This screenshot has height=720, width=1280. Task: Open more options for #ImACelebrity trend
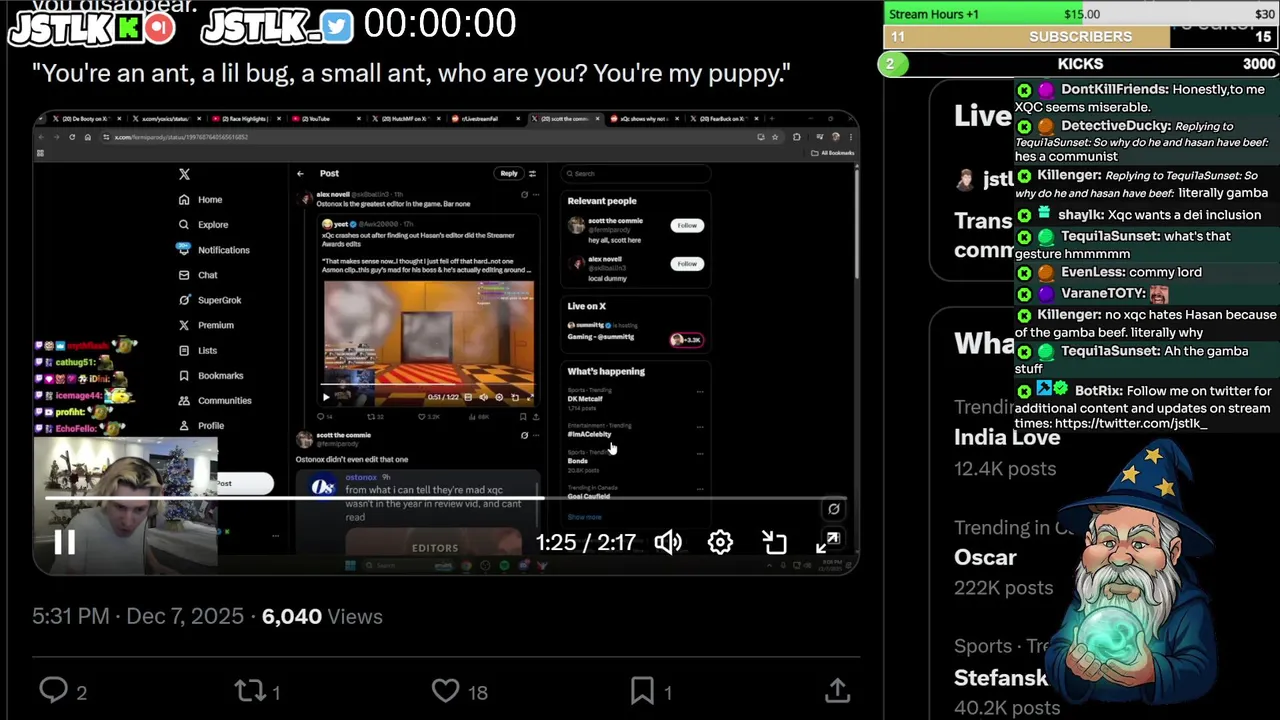click(x=699, y=427)
